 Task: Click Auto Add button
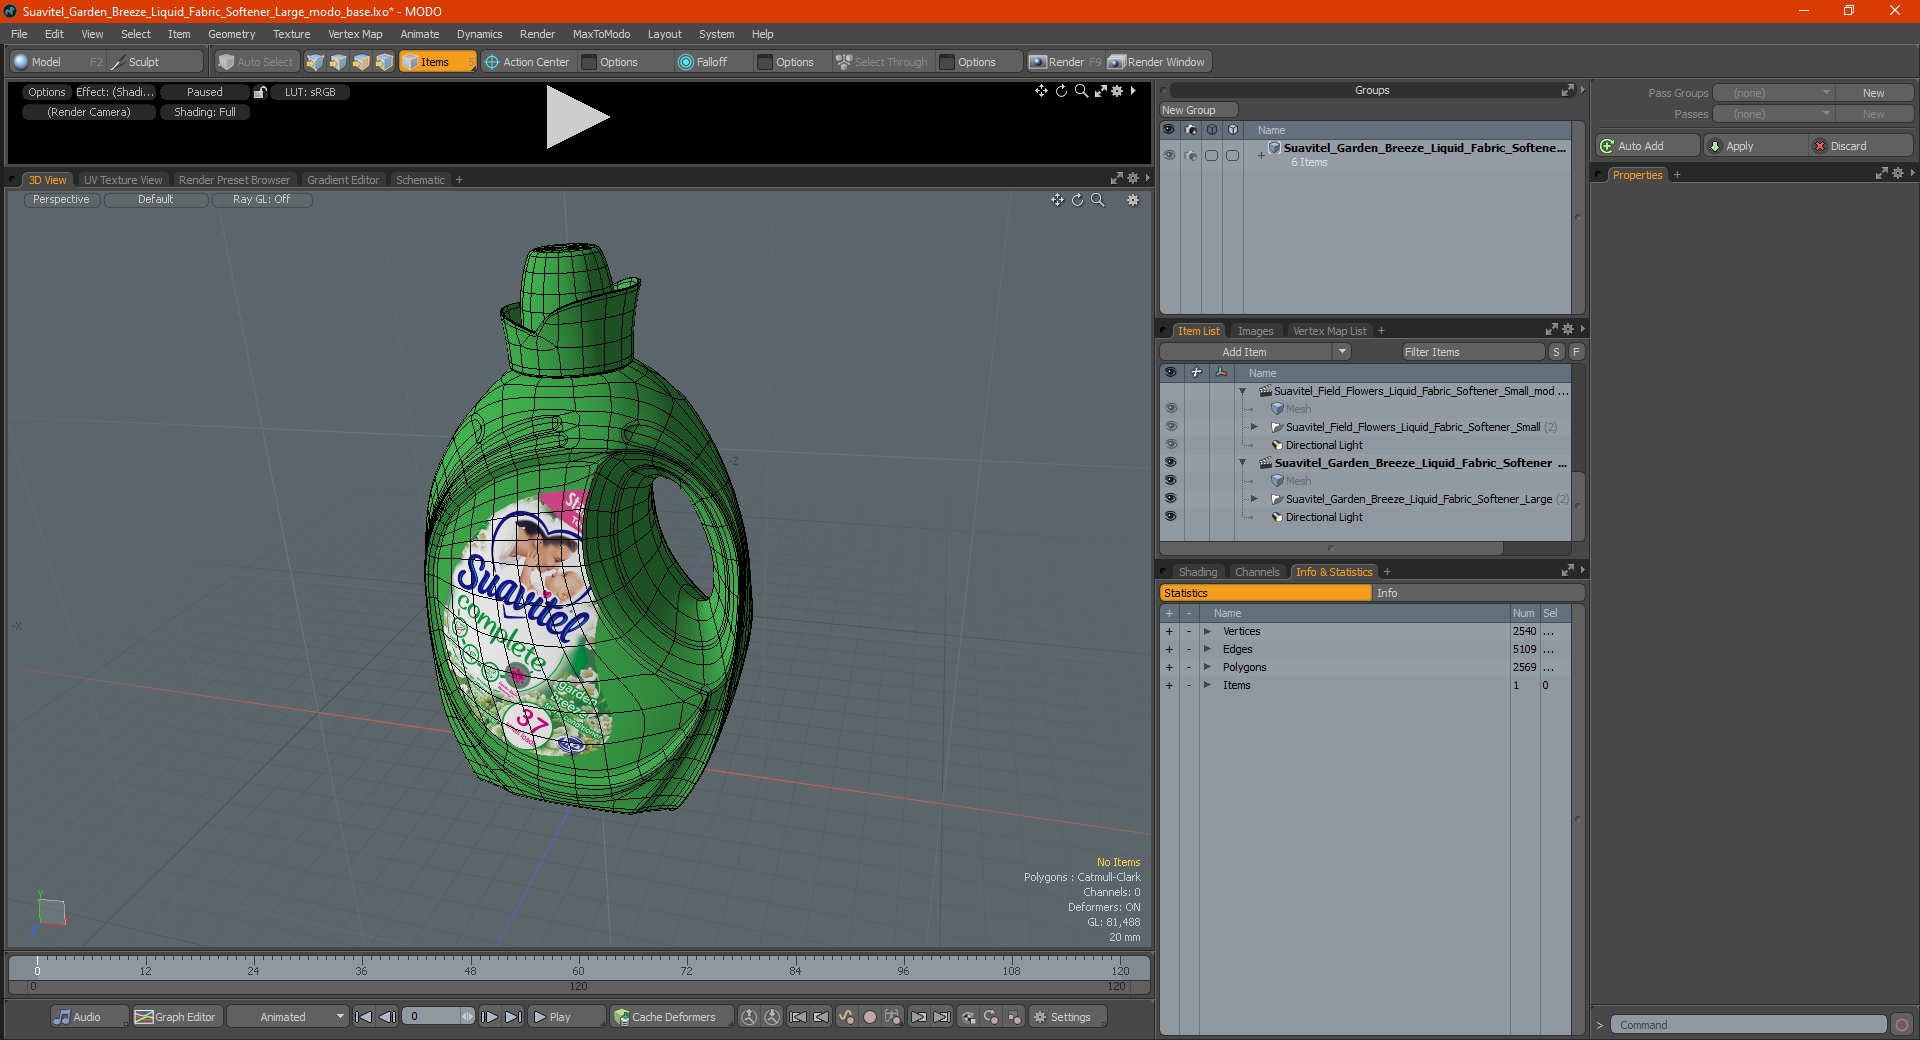(1648, 146)
